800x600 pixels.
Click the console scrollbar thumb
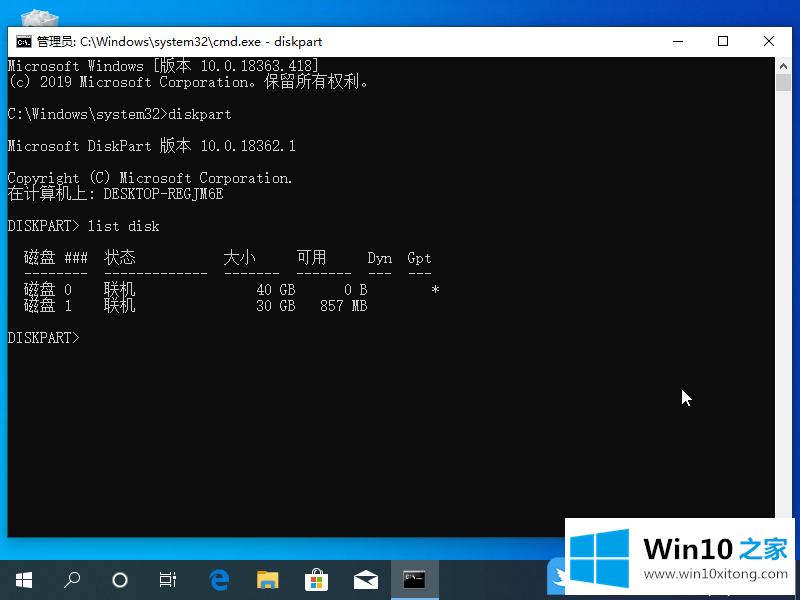[784, 83]
